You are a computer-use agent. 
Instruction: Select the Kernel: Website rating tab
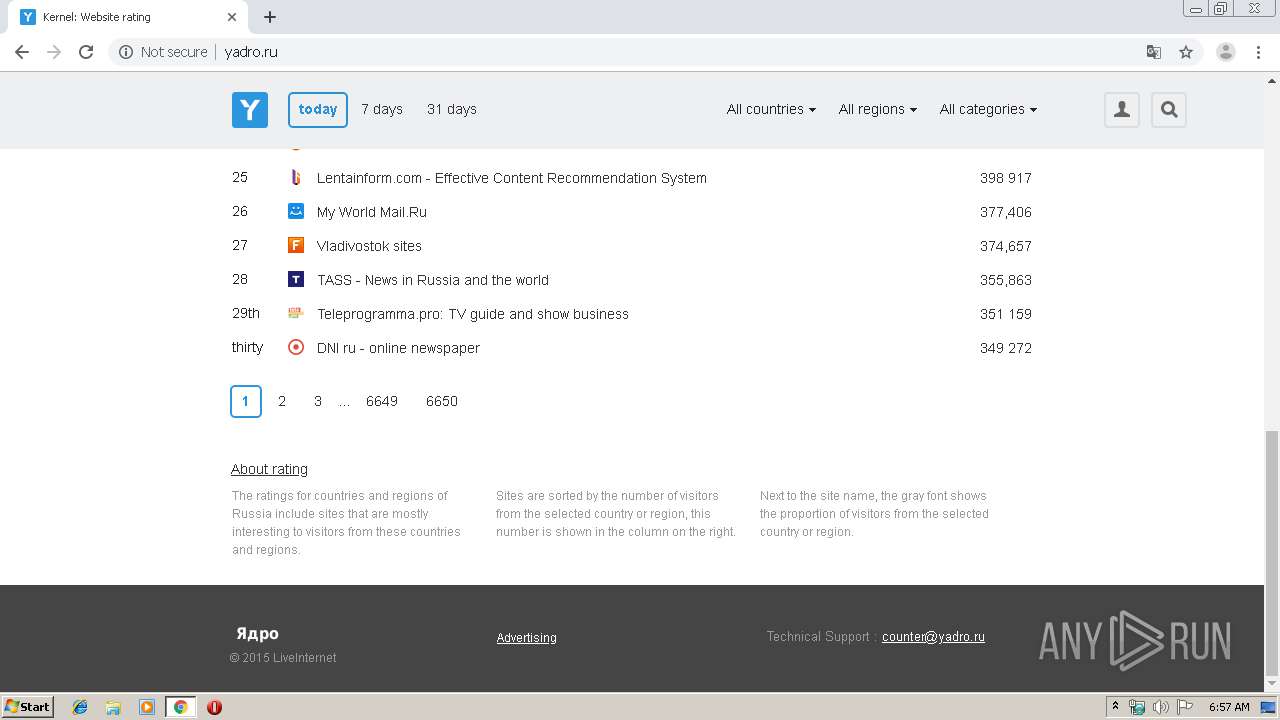(x=130, y=17)
